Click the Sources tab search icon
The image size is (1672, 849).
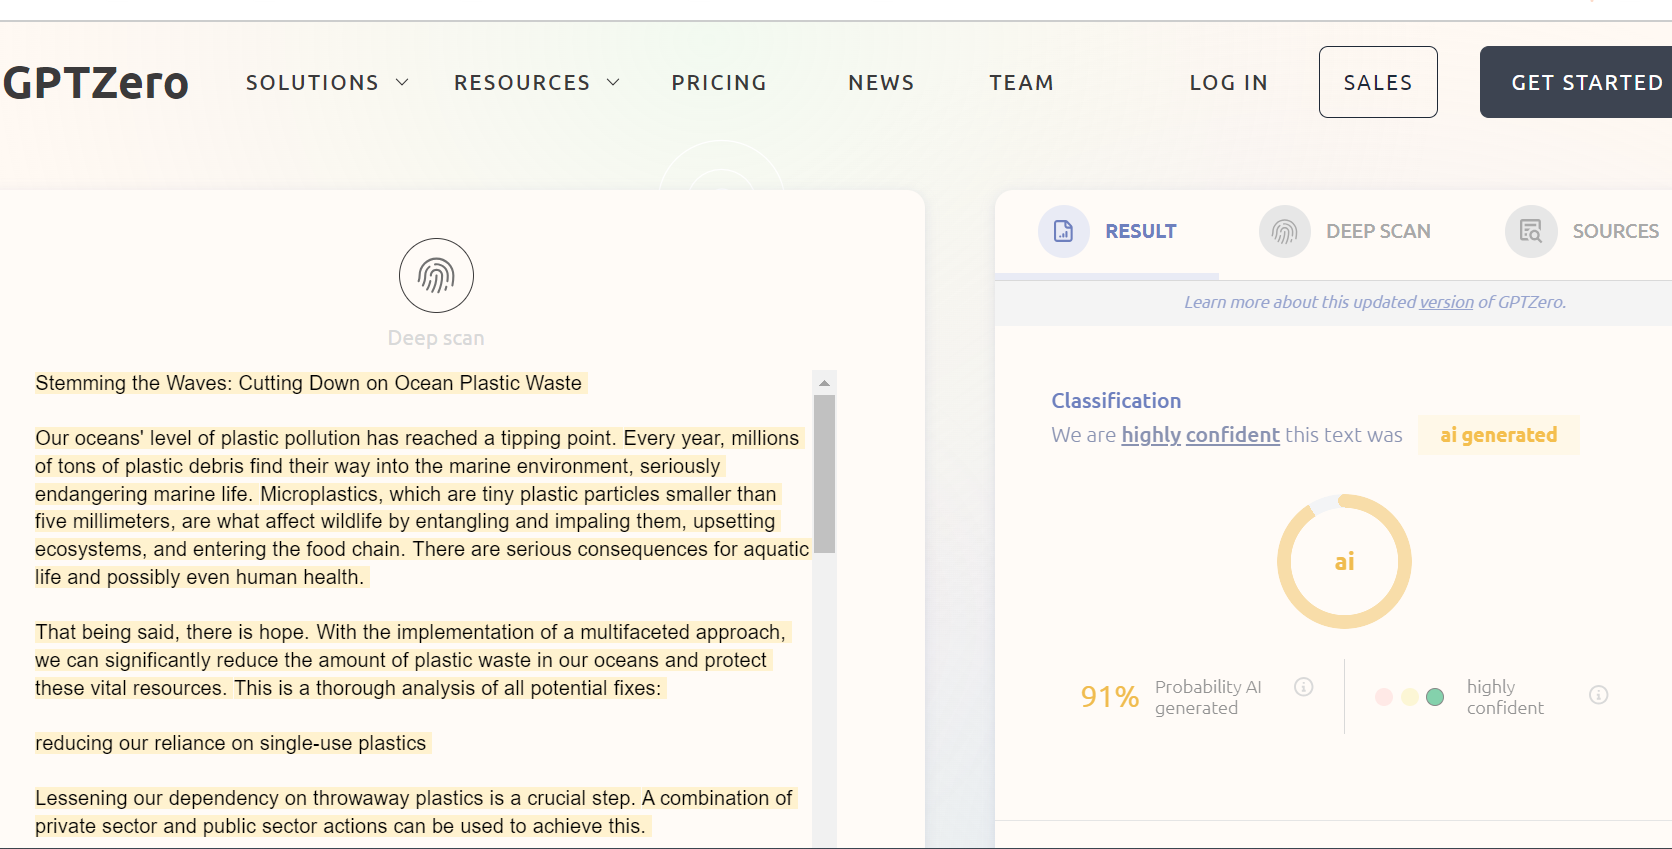(1530, 232)
